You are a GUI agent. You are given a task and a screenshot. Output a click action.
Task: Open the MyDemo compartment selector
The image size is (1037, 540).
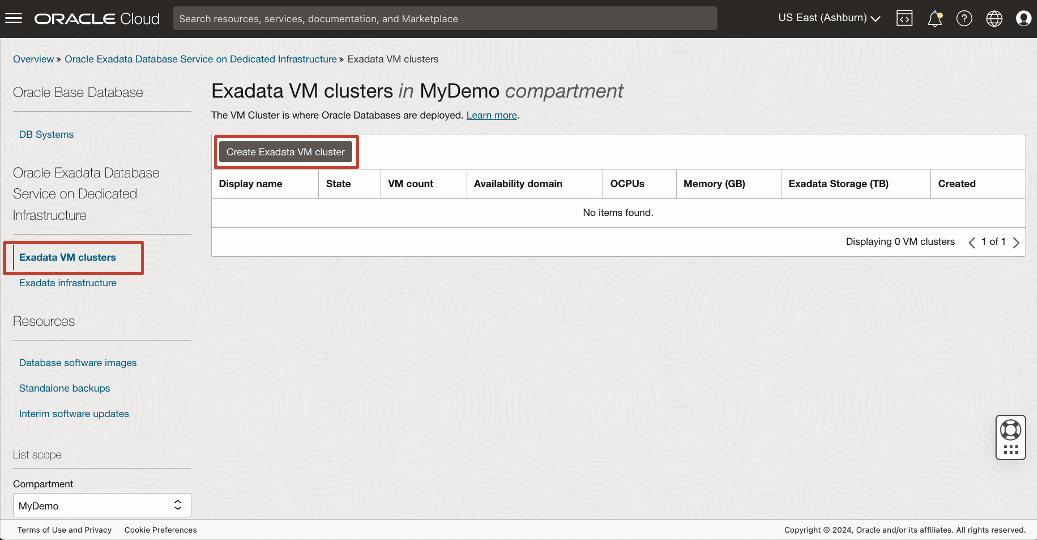(102, 506)
